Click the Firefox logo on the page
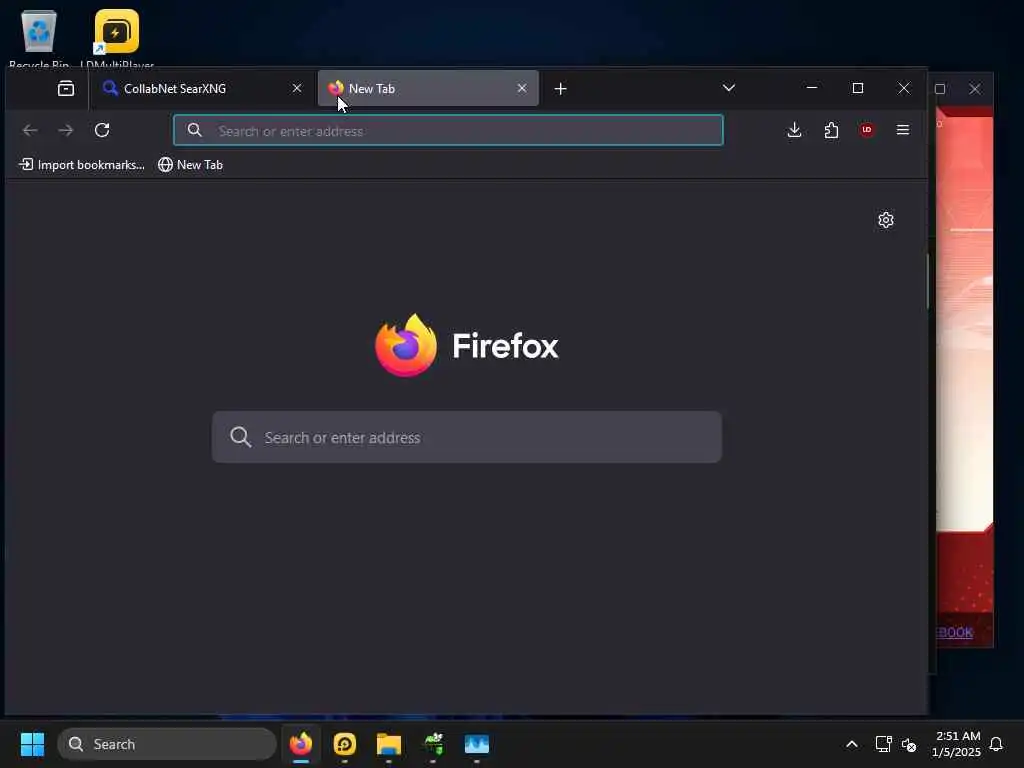 [406, 345]
